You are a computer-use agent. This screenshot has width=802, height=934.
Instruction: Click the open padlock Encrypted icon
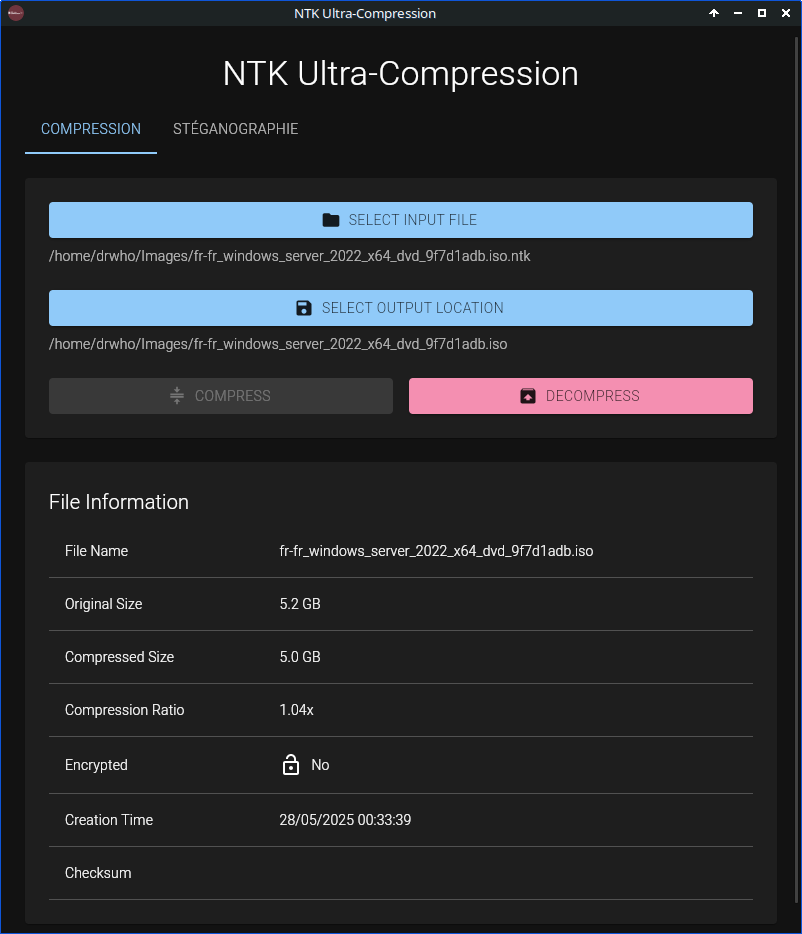291,765
